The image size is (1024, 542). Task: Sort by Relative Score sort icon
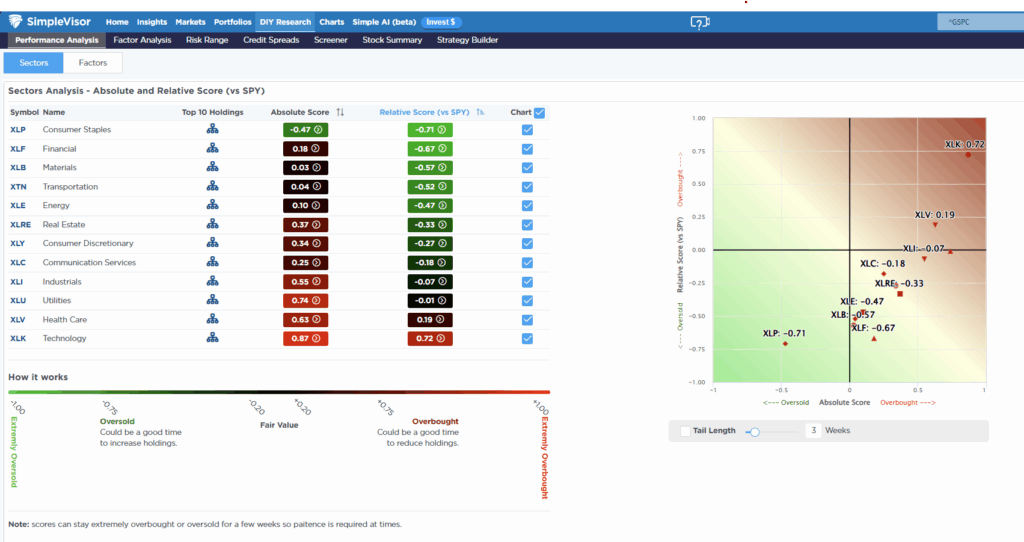481,113
